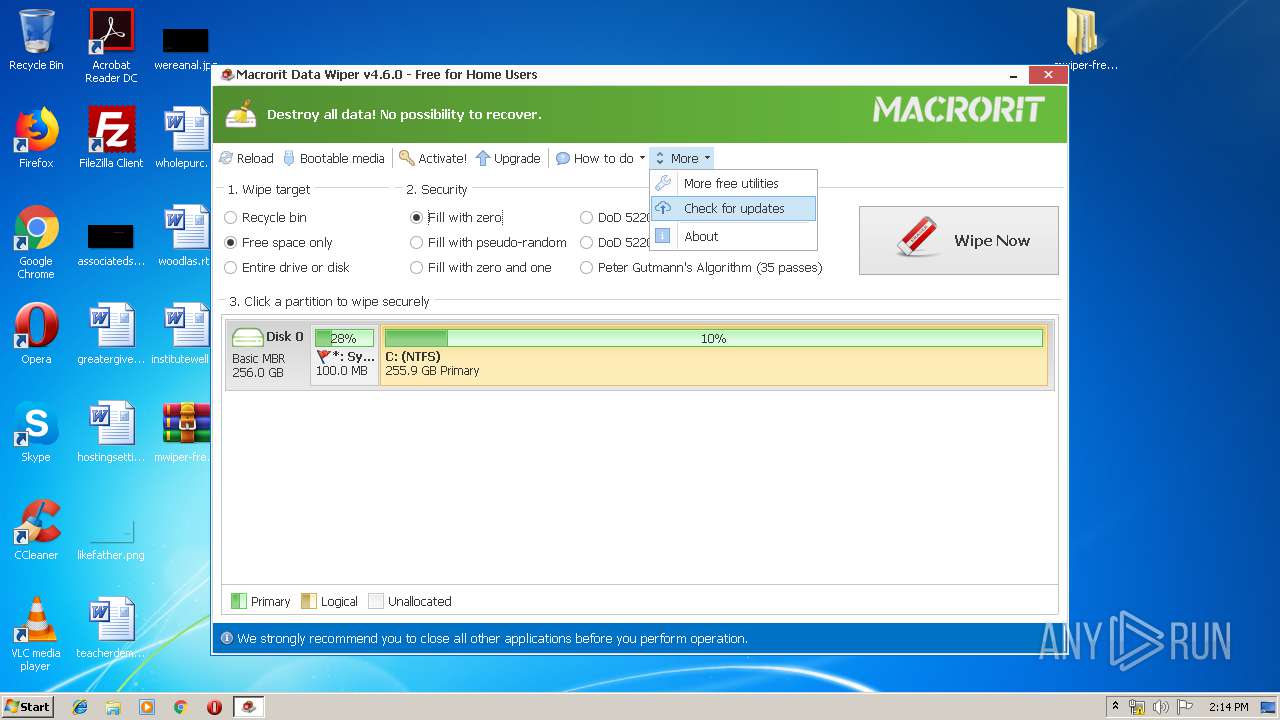1280x720 pixels.
Task: Select Fill with zero method
Action: 456,217
